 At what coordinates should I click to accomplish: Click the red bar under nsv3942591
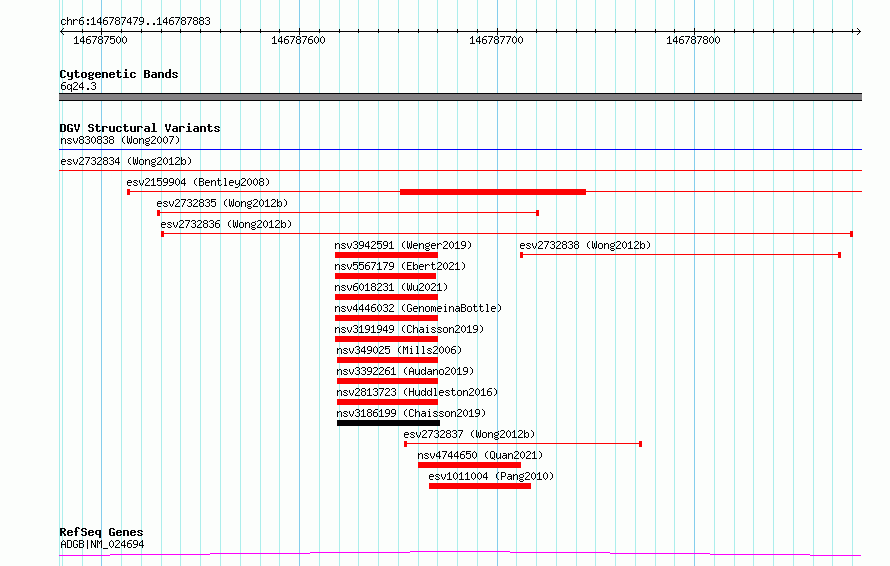(386, 255)
